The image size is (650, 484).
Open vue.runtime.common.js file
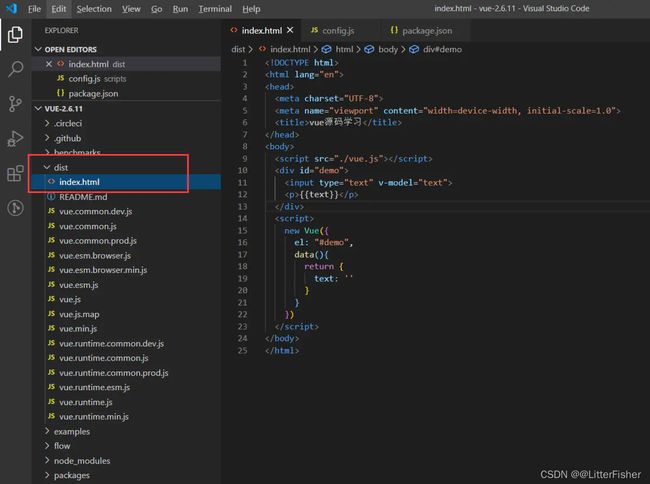coord(104,358)
